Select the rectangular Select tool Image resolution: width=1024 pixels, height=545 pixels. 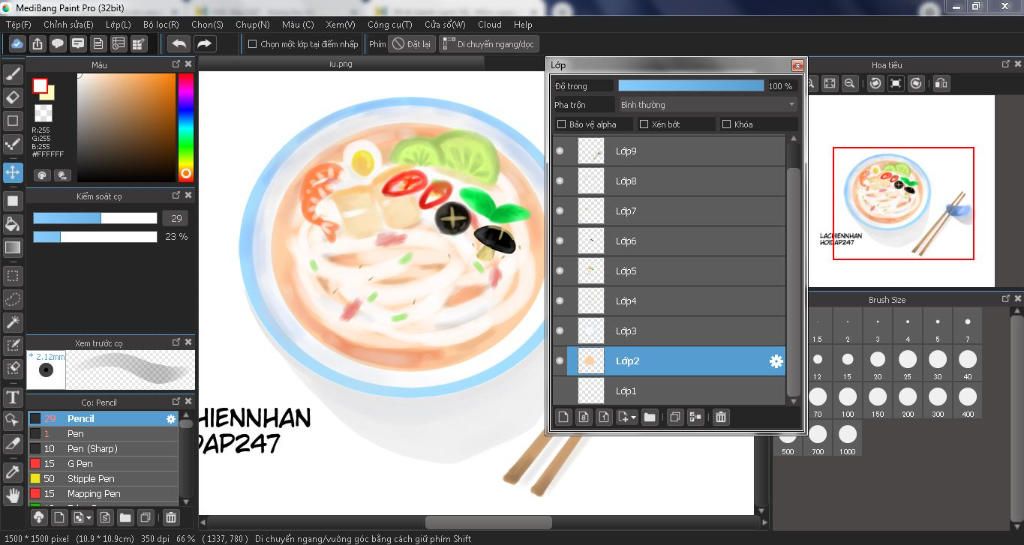(x=12, y=276)
